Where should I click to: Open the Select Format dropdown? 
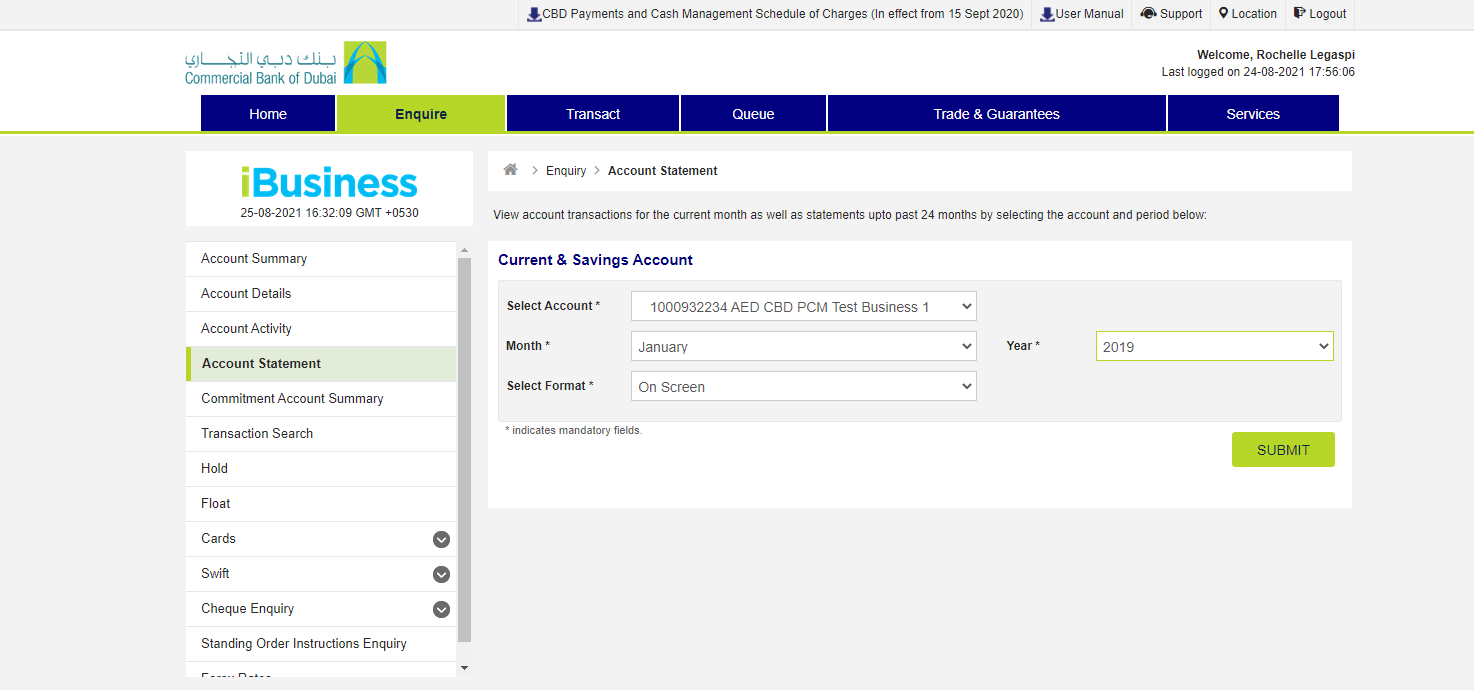pyautogui.click(x=803, y=386)
